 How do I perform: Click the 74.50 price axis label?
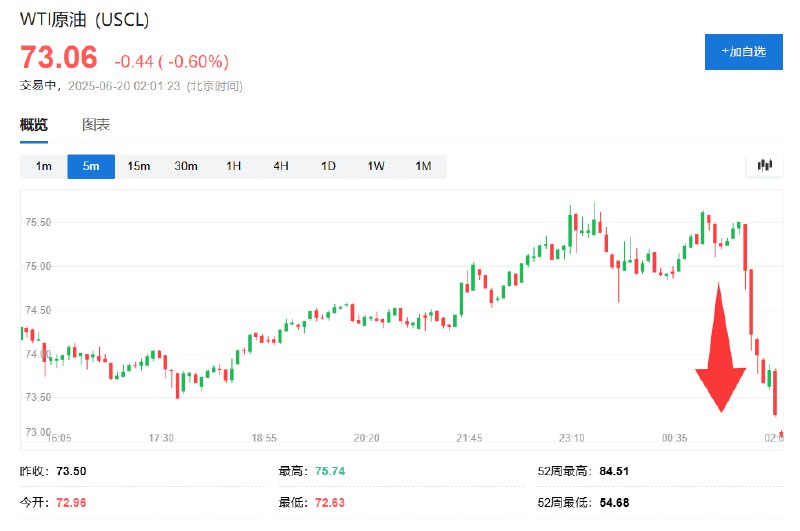click(x=38, y=310)
